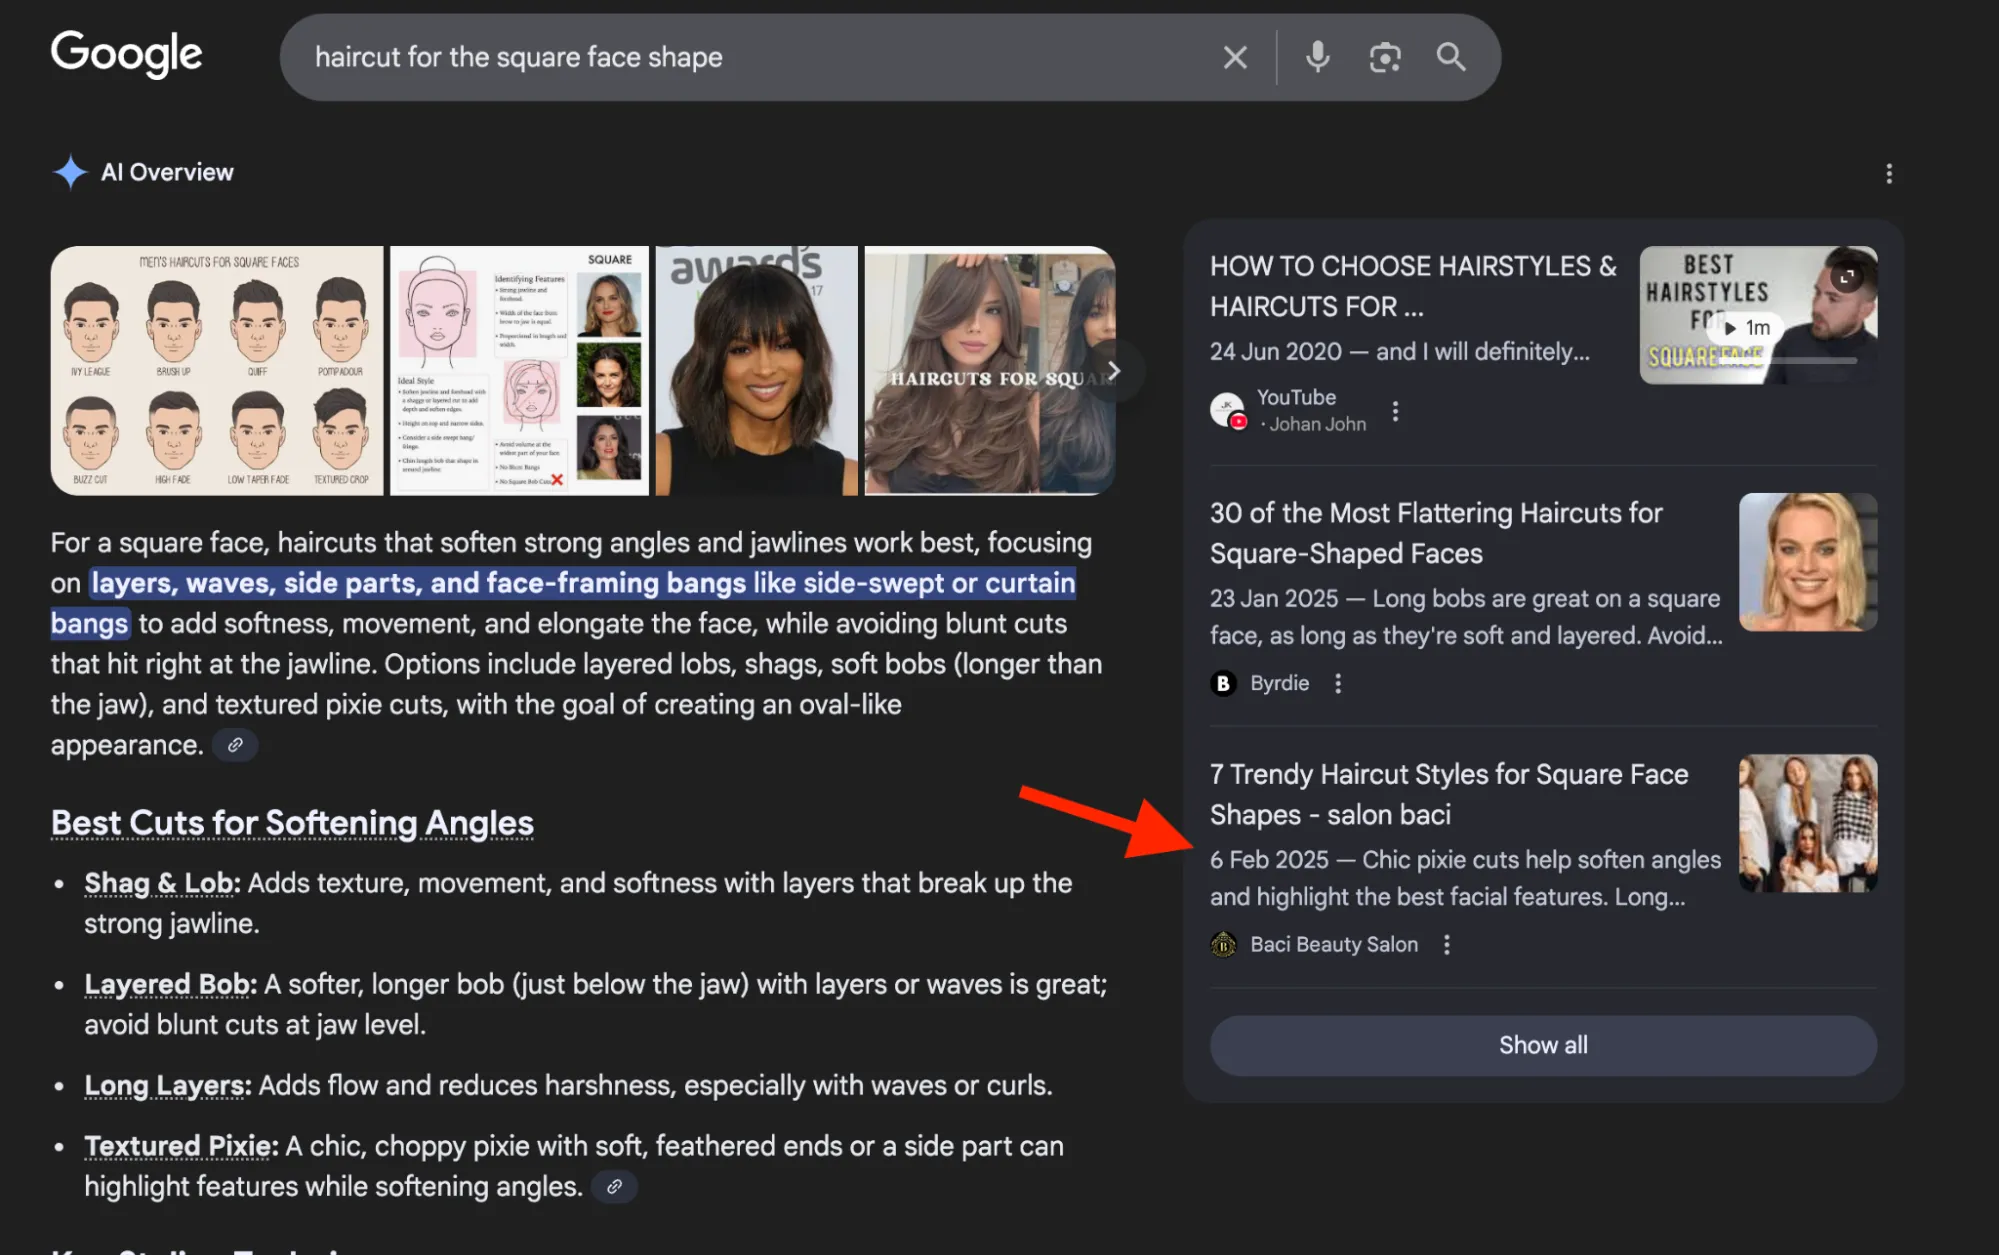Click the Johan John YouTube channel avatar

pos(1229,410)
